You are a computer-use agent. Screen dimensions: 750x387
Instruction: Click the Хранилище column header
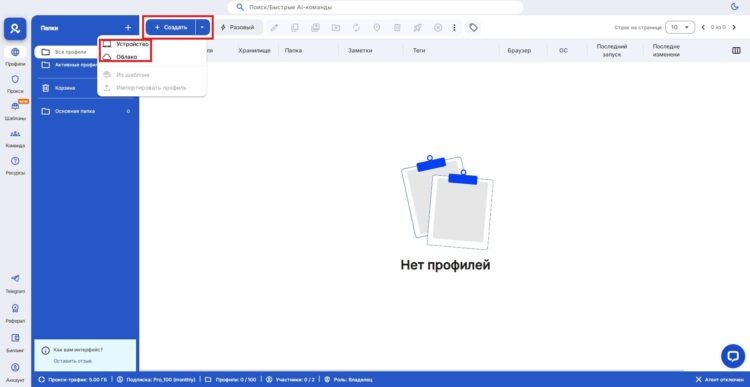point(254,50)
